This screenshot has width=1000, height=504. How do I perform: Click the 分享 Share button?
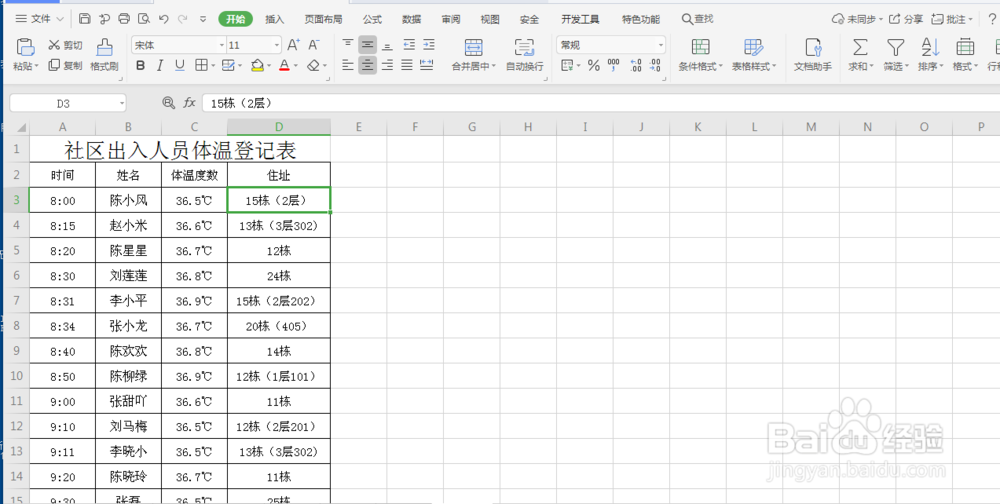(906, 19)
